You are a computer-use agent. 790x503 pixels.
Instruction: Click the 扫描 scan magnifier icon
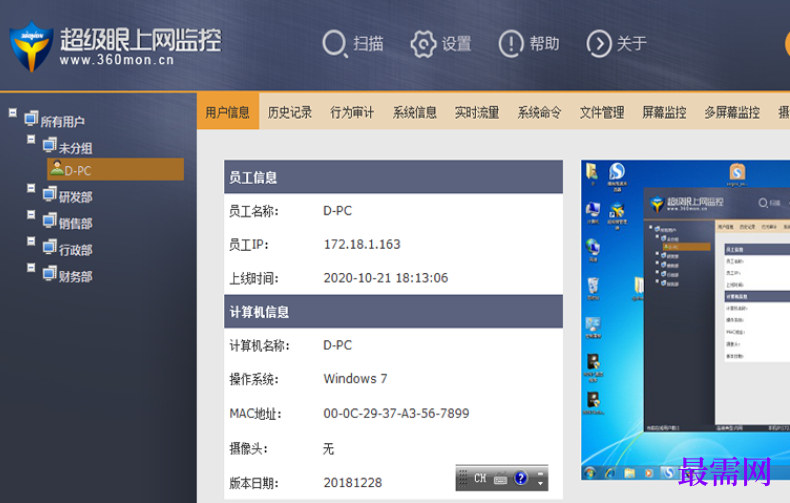click(x=335, y=44)
